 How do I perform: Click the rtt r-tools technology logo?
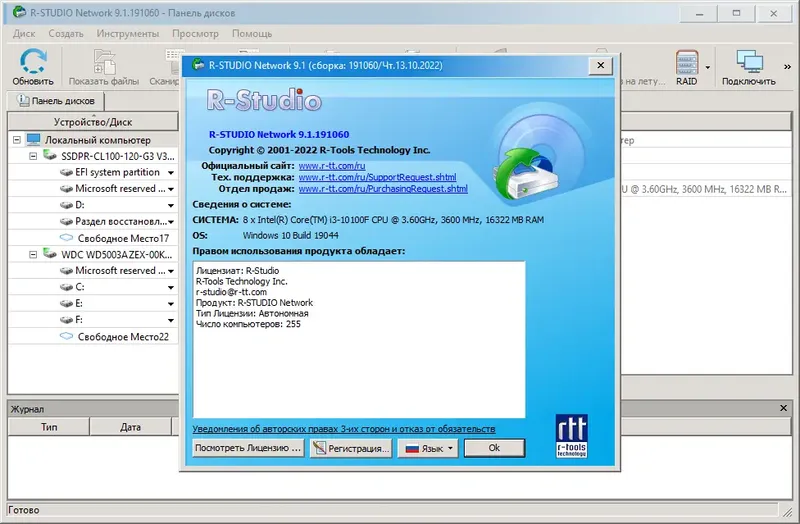pyautogui.click(x=571, y=436)
